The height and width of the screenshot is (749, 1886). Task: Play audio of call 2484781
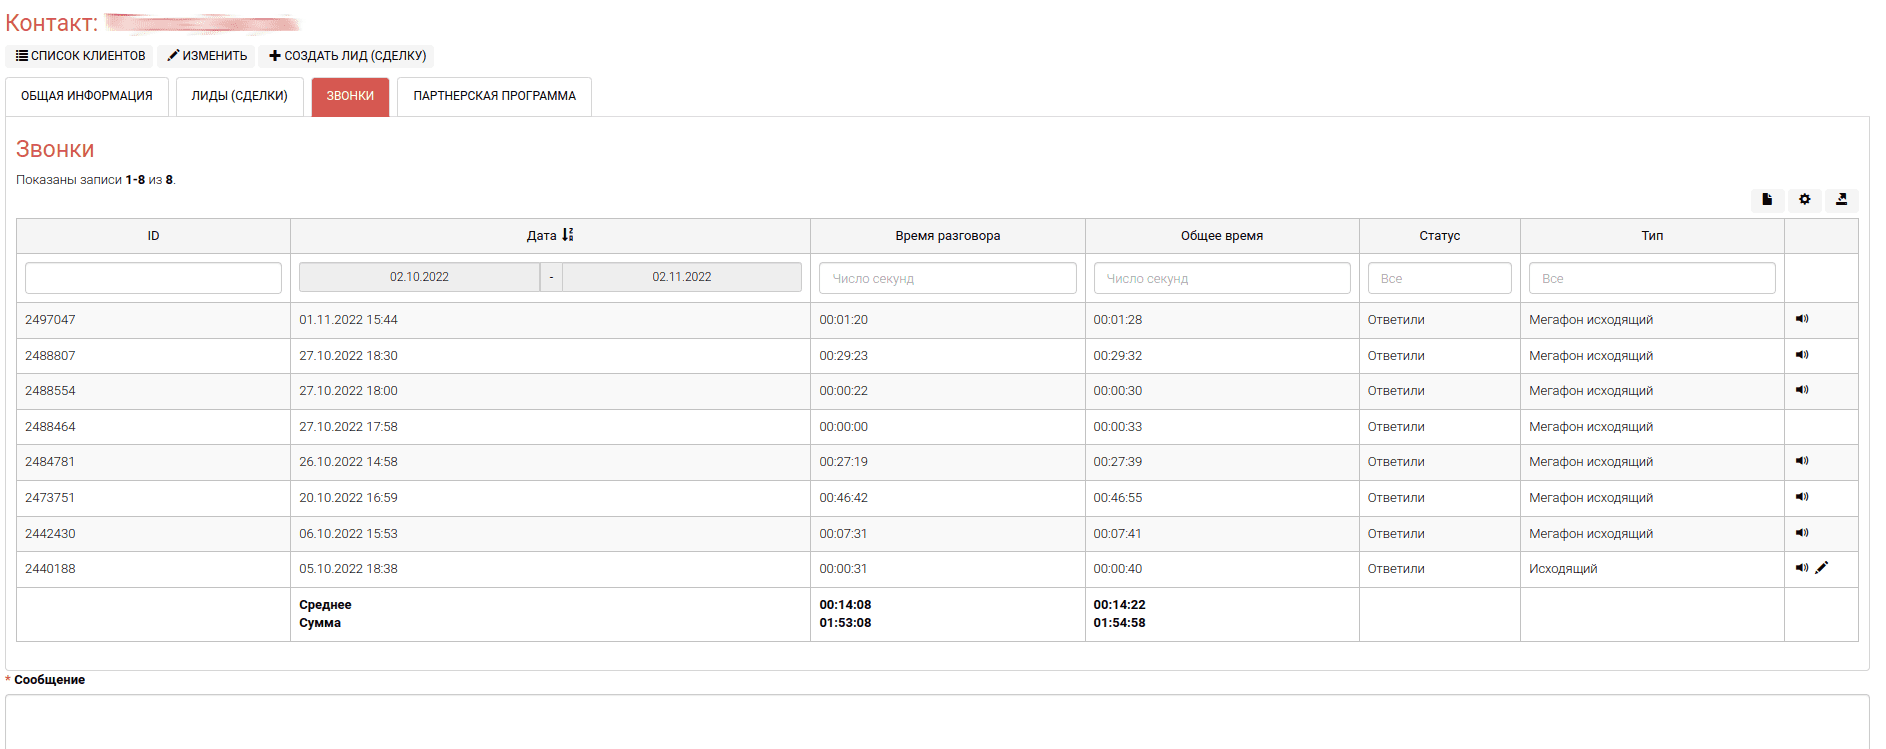coord(1801,461)
